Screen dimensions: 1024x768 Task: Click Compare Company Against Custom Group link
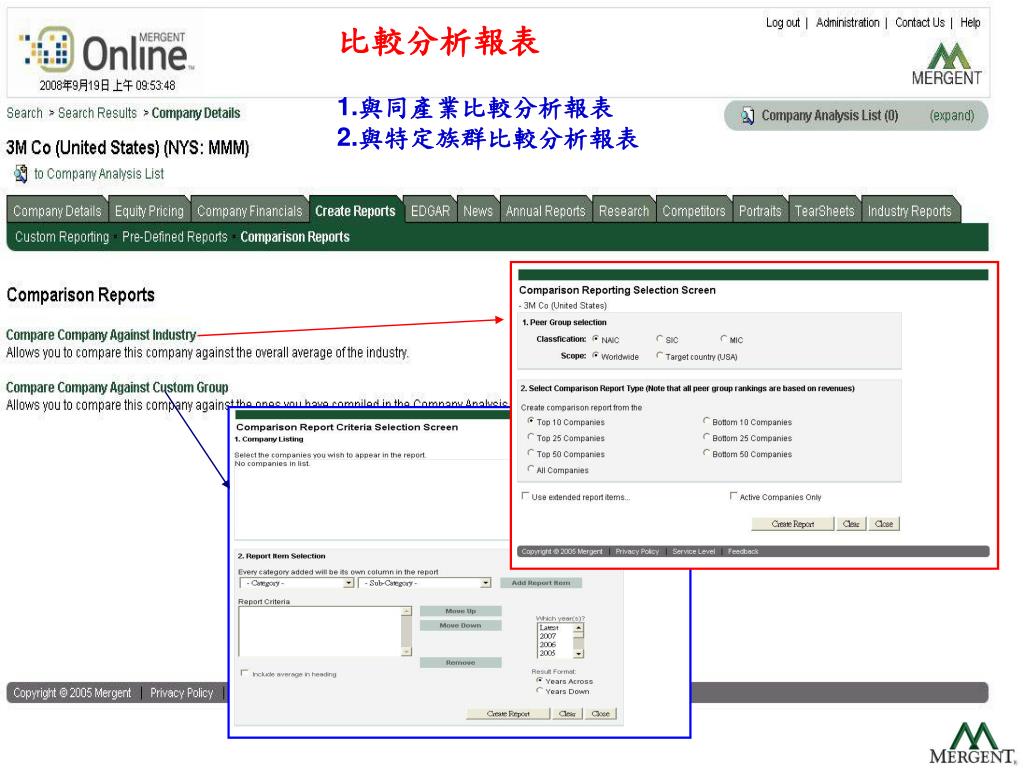click(117, 387)
